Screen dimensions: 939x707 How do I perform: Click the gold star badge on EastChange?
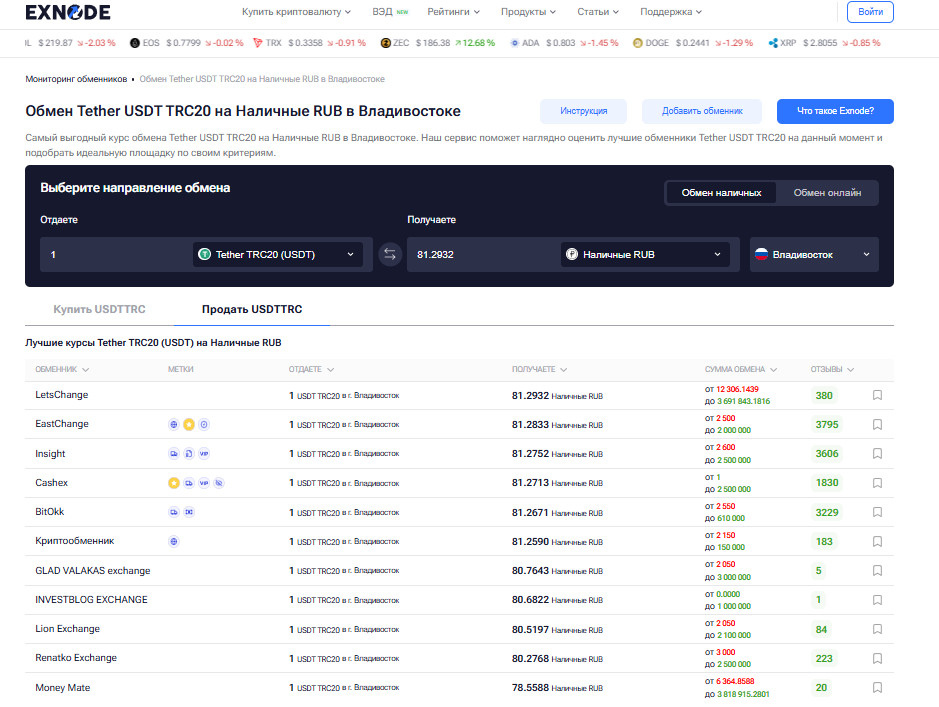[x=188, y=425]
